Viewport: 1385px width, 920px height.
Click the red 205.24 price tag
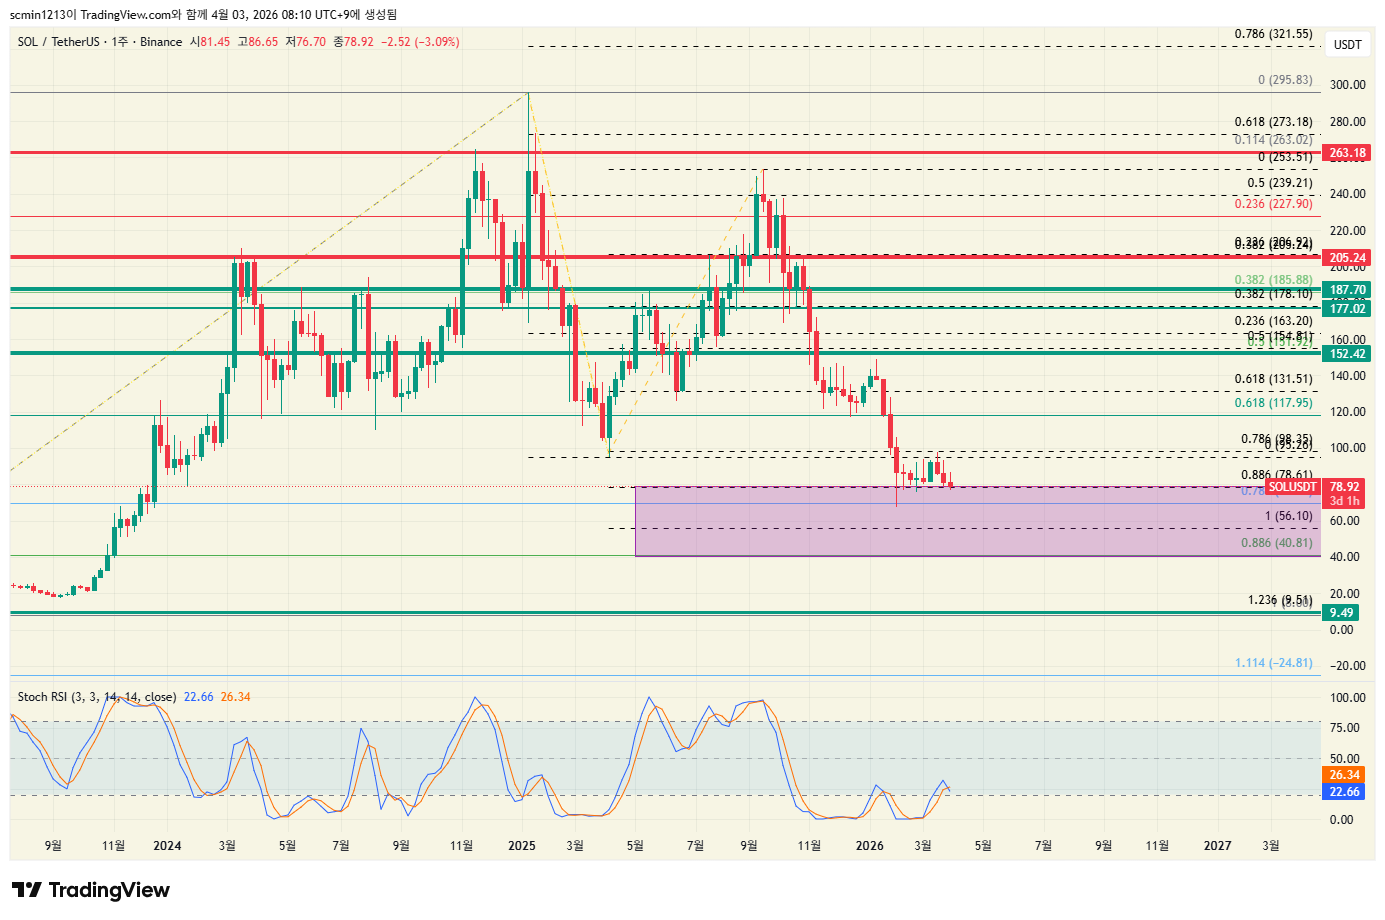click(1347, 258)
